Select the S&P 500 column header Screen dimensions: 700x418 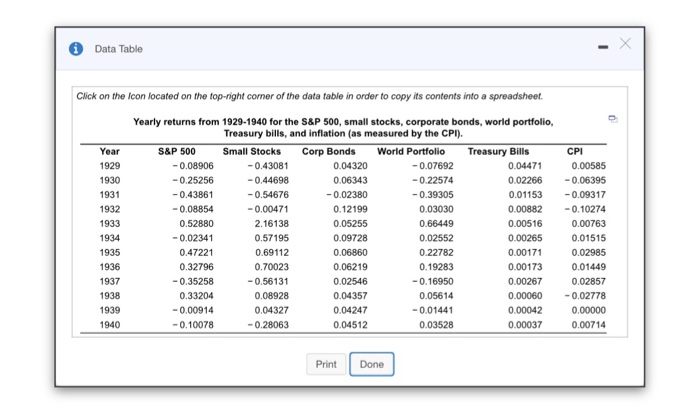tap(177, 151)
